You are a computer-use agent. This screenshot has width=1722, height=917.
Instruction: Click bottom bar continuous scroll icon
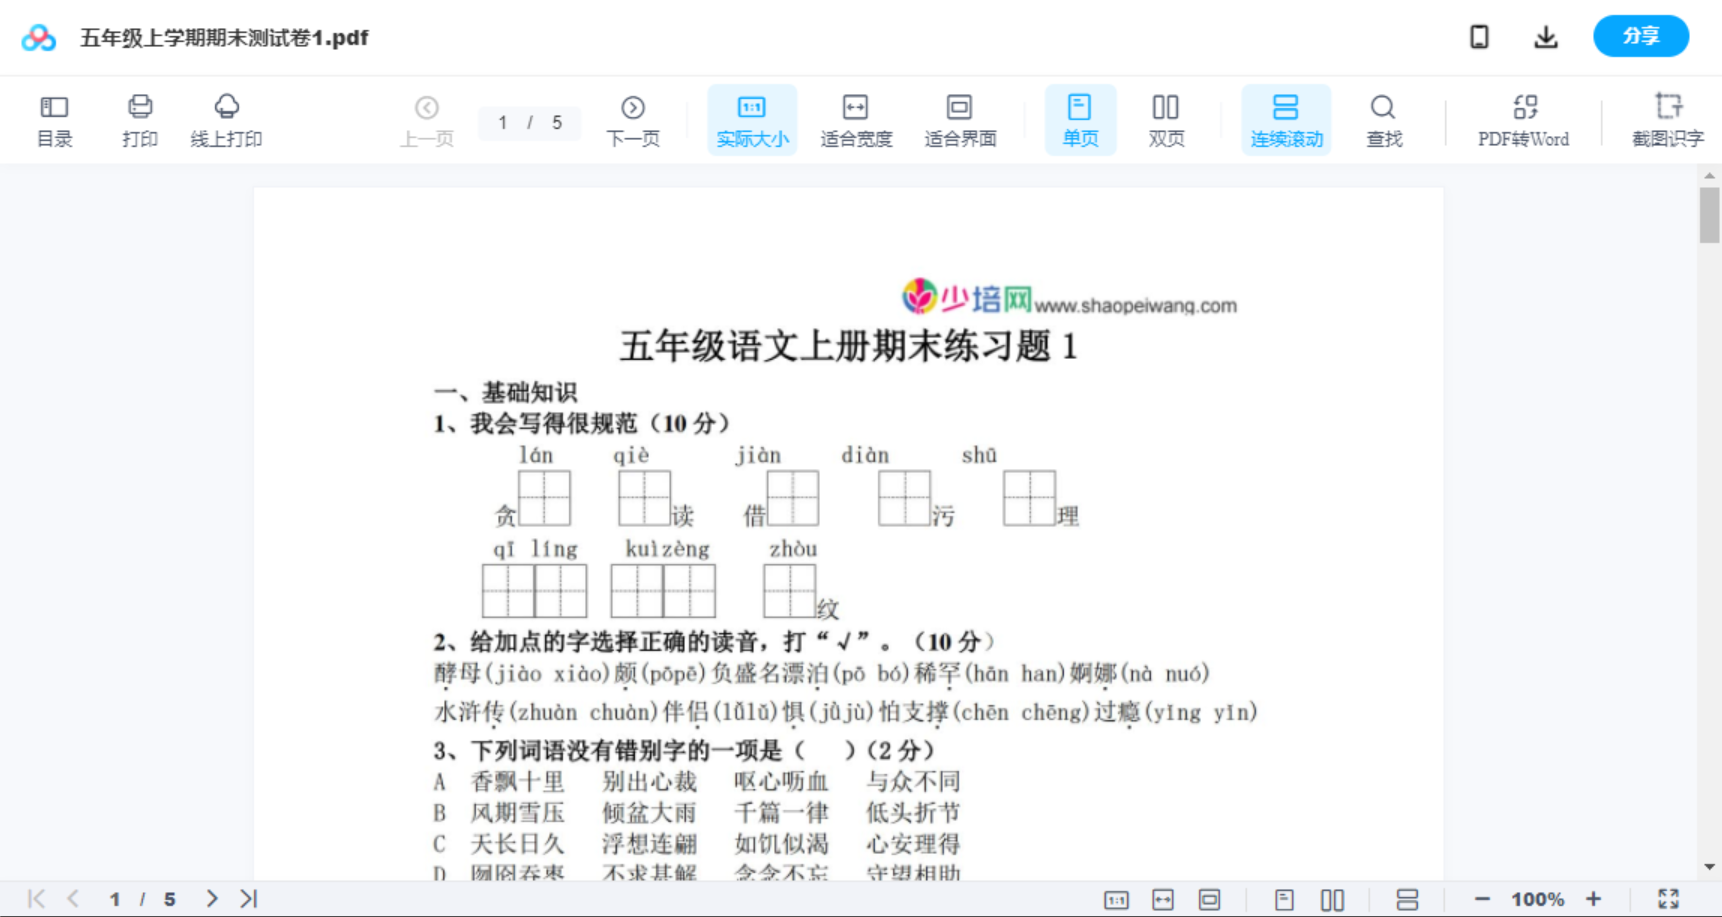point(1407,900)
